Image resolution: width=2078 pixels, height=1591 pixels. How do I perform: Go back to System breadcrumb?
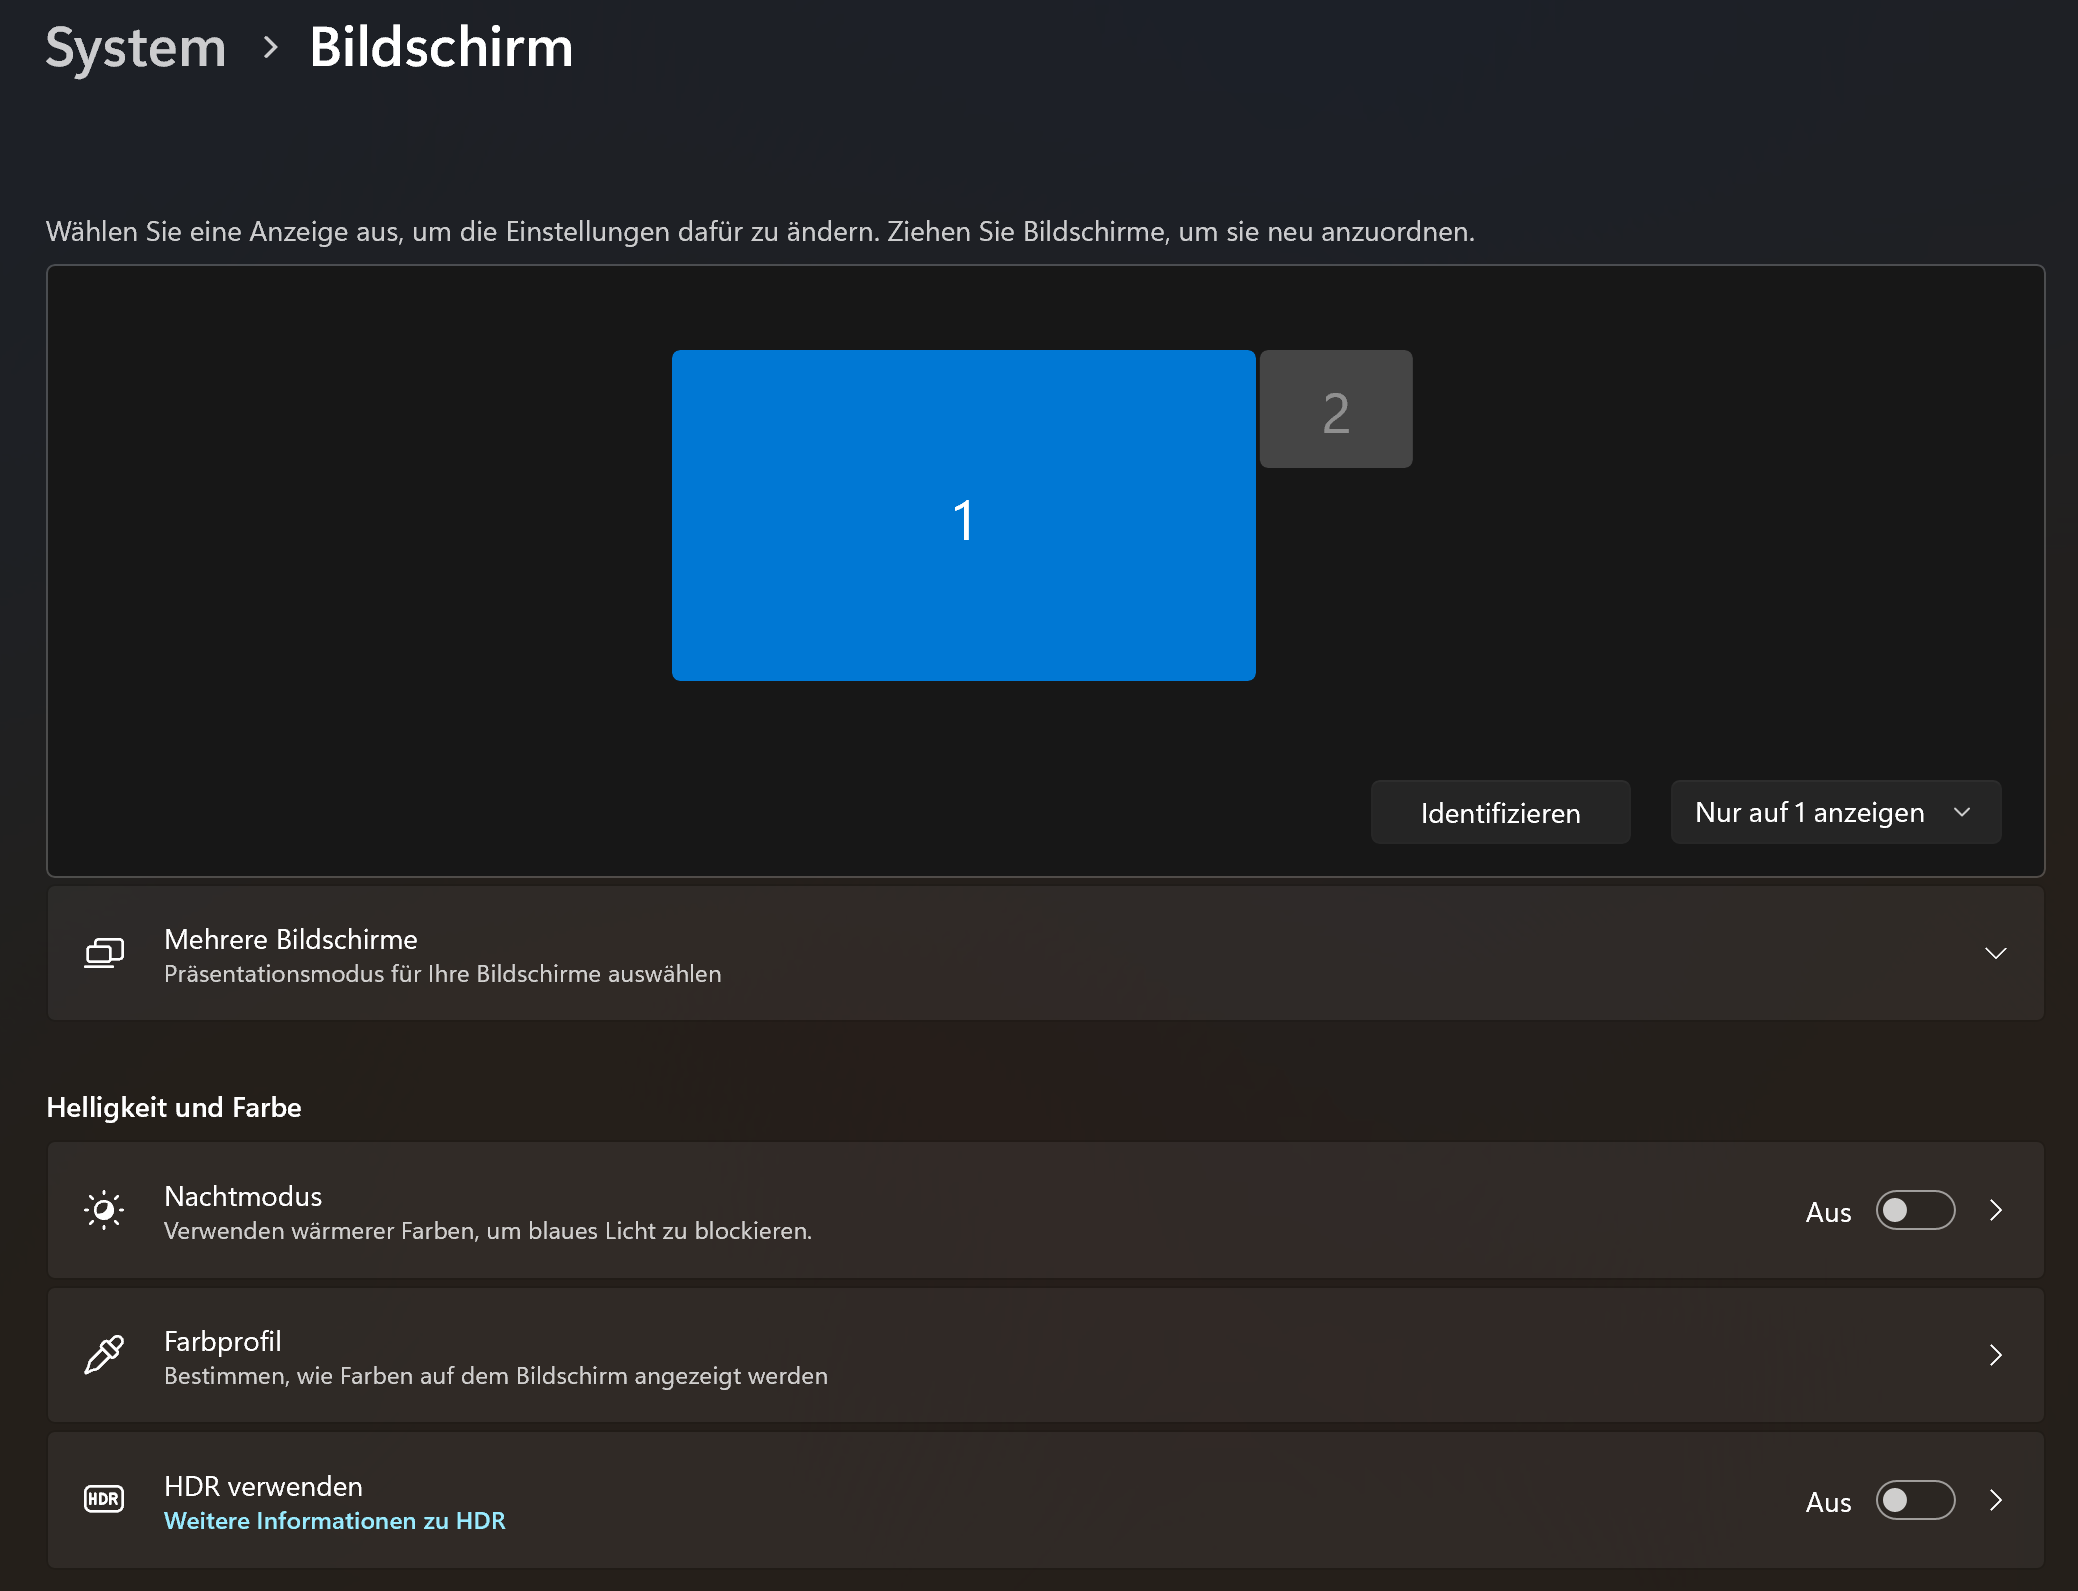(136, 47)
